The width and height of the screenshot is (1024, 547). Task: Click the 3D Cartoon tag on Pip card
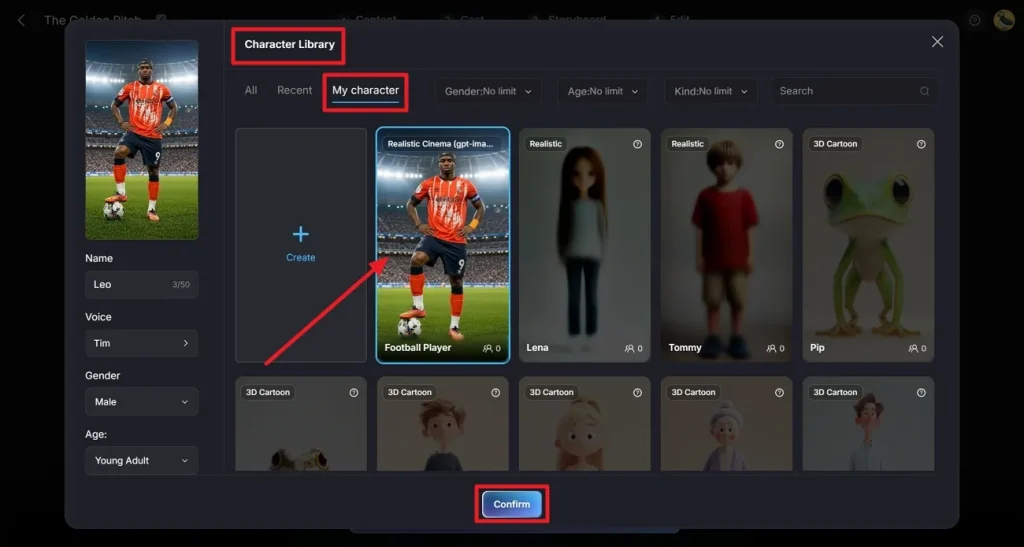pos(835,144)
